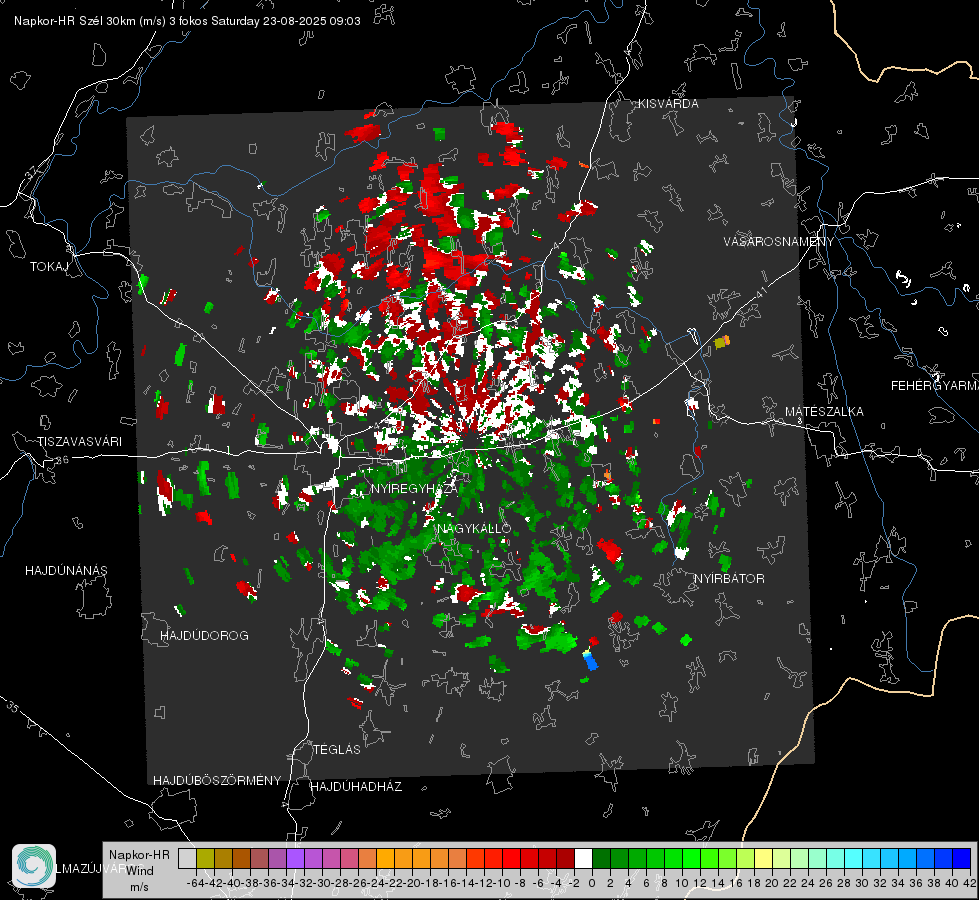Click the Napkor-HR Wind m/s legend title
979x900 pixels.
pos(139,871)
